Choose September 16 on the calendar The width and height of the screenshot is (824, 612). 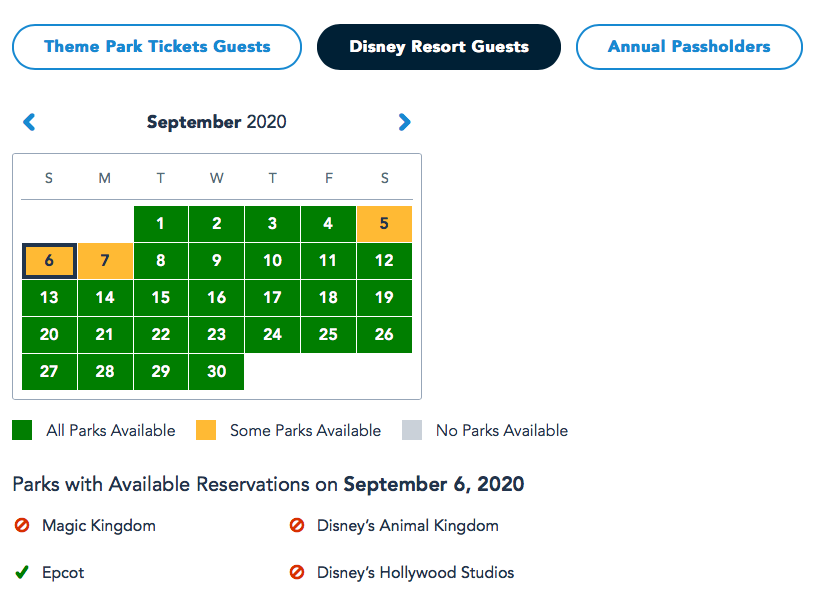coord(216,298)
